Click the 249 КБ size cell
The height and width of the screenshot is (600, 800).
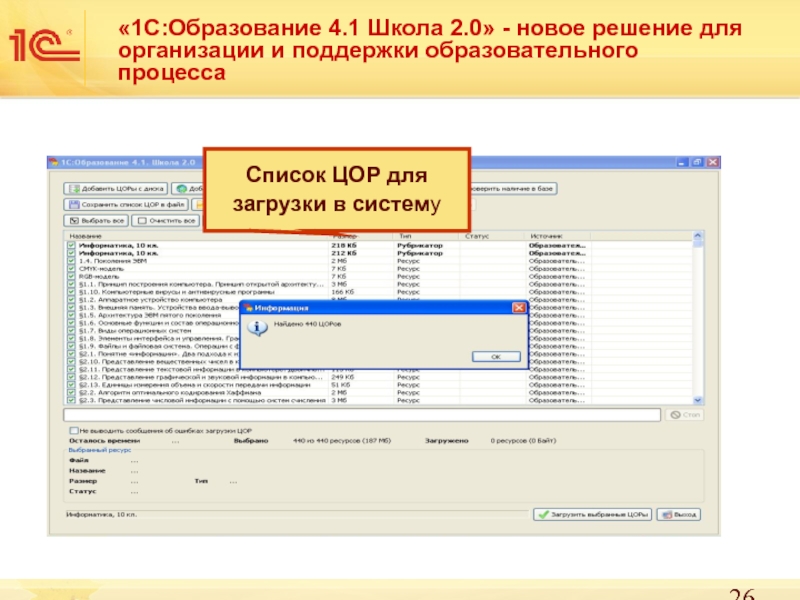coord(343,377)
